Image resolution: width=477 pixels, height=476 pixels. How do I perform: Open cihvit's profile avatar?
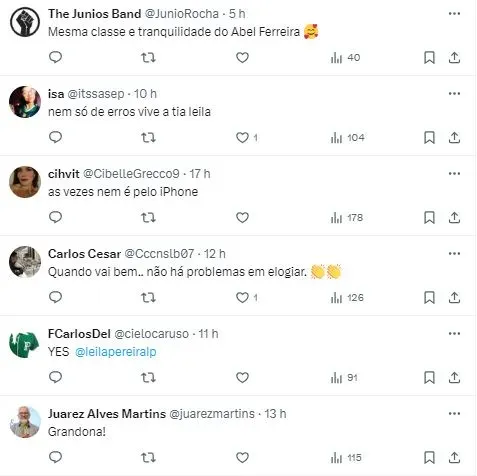(x=25, y=182)
